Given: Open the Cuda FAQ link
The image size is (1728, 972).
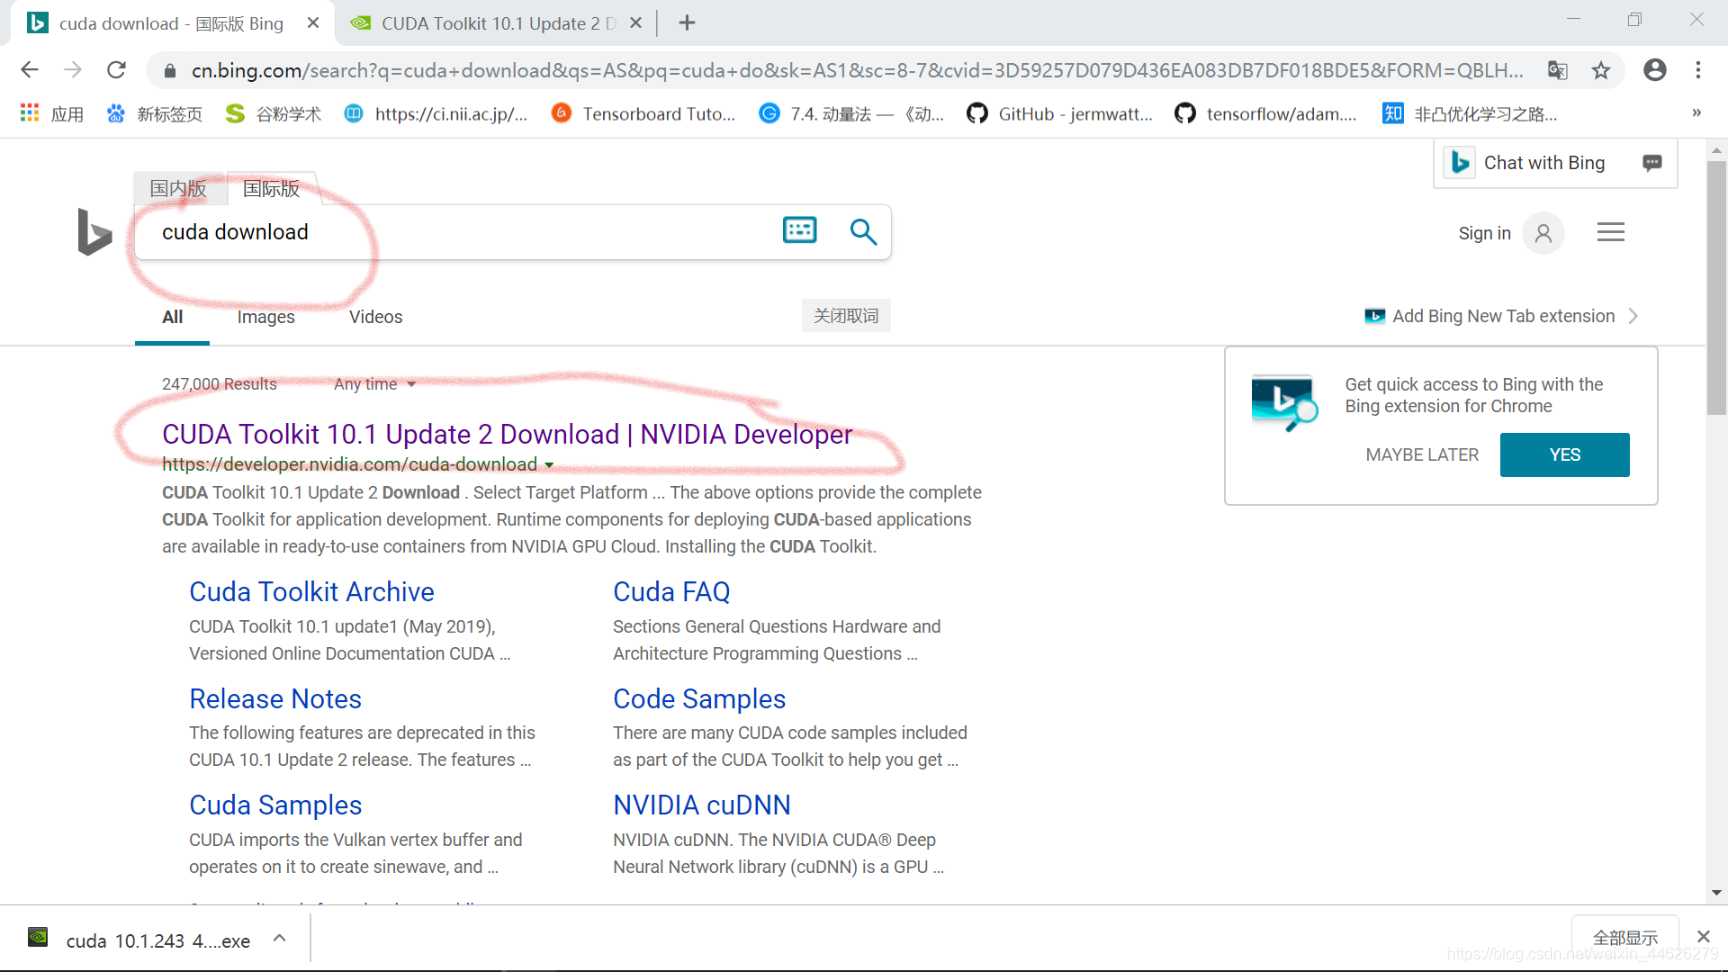Looking at the screenshot, I should 672,592.
